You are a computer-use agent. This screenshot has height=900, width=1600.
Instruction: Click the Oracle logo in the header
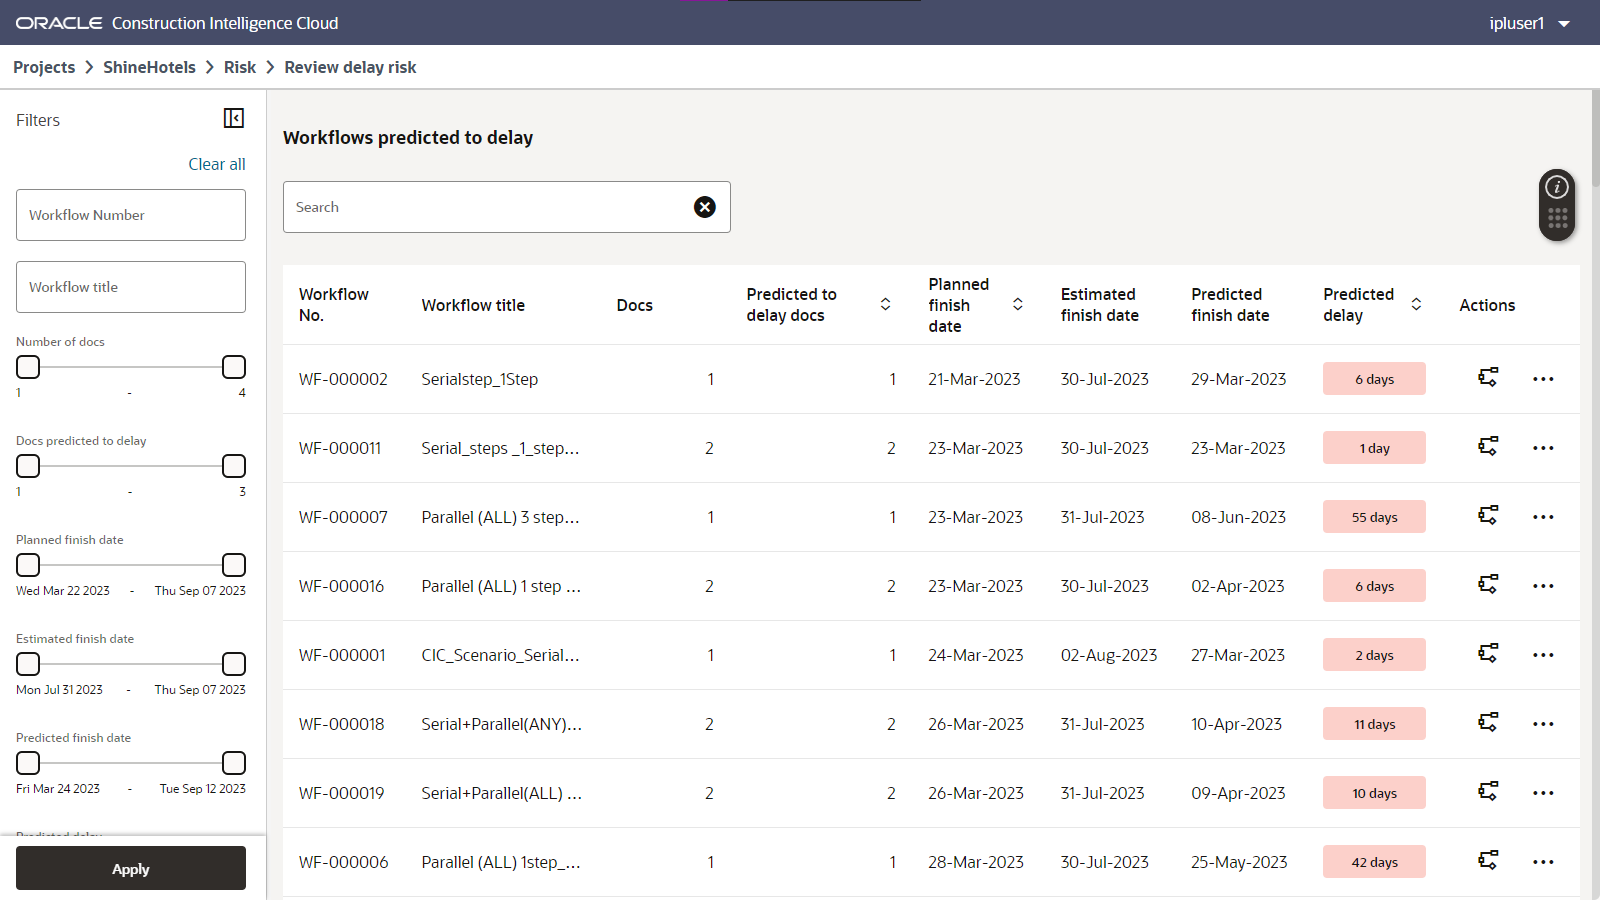(59, 22)
